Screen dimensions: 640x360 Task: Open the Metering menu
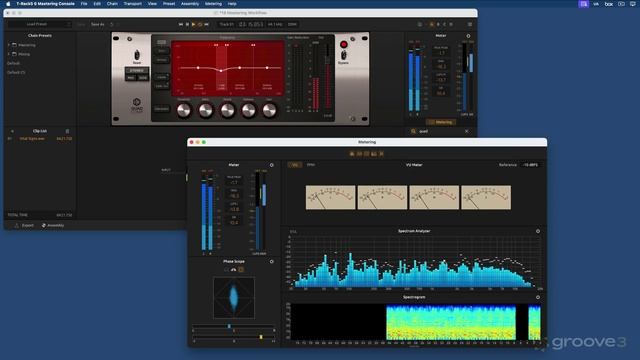click(213, 4)
